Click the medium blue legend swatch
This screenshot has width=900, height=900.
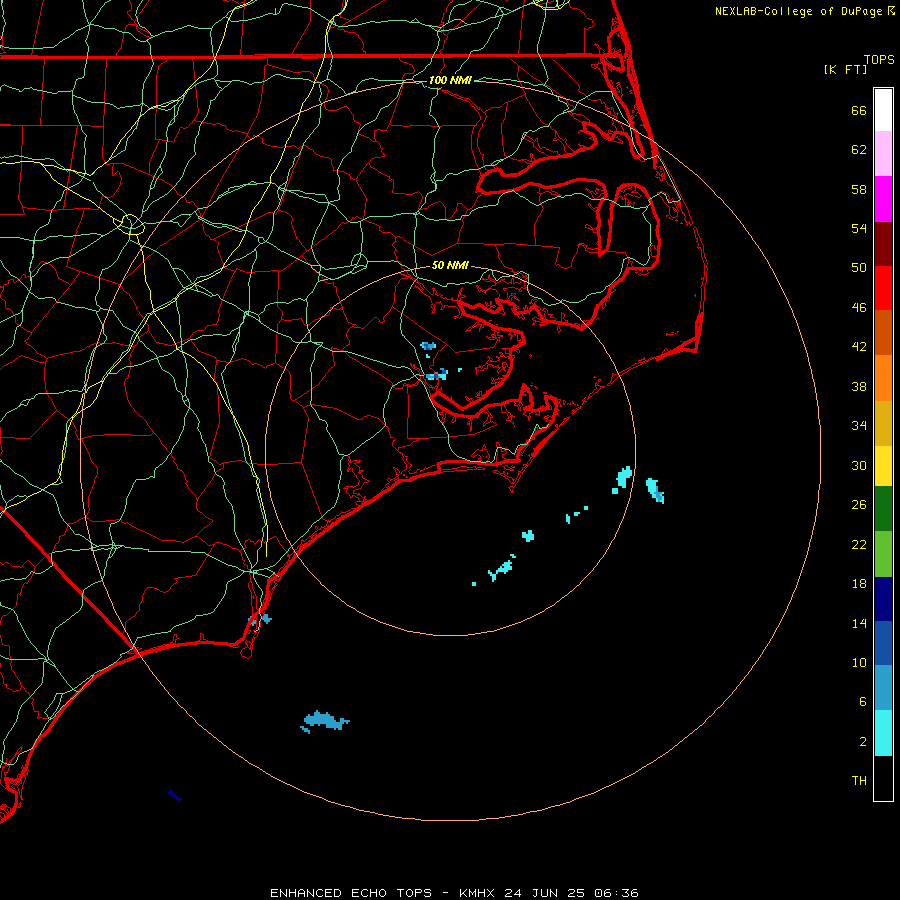(883, 643)
